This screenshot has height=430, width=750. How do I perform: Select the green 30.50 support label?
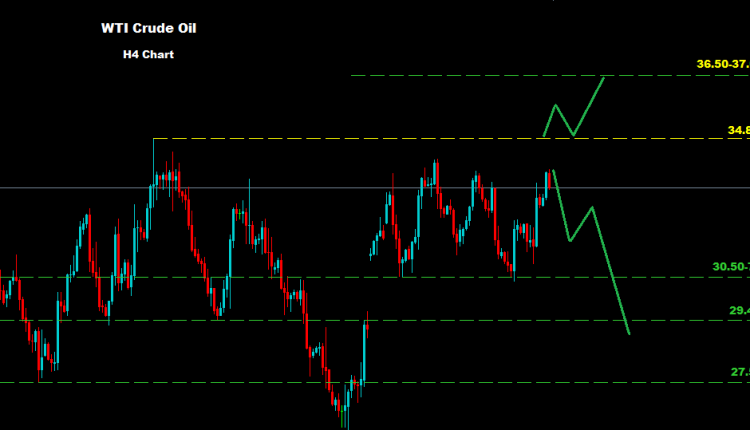[731, 266]
